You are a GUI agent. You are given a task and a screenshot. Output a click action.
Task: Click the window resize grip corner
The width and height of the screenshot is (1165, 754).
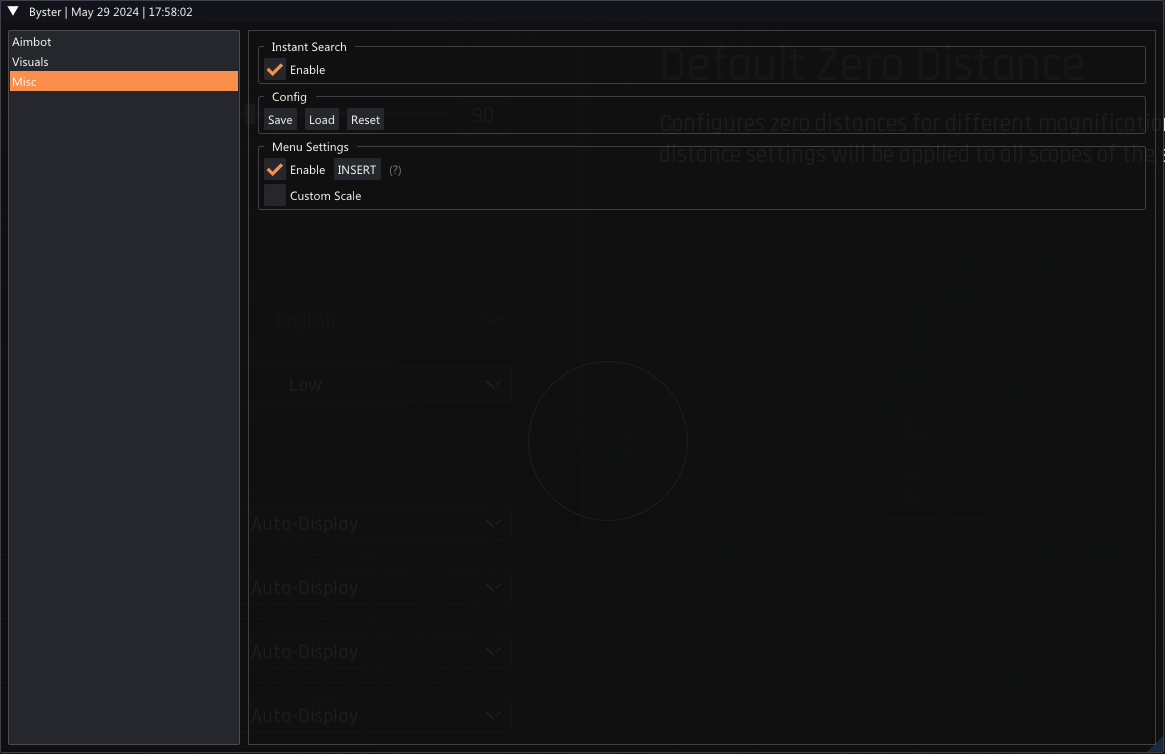1157,746
